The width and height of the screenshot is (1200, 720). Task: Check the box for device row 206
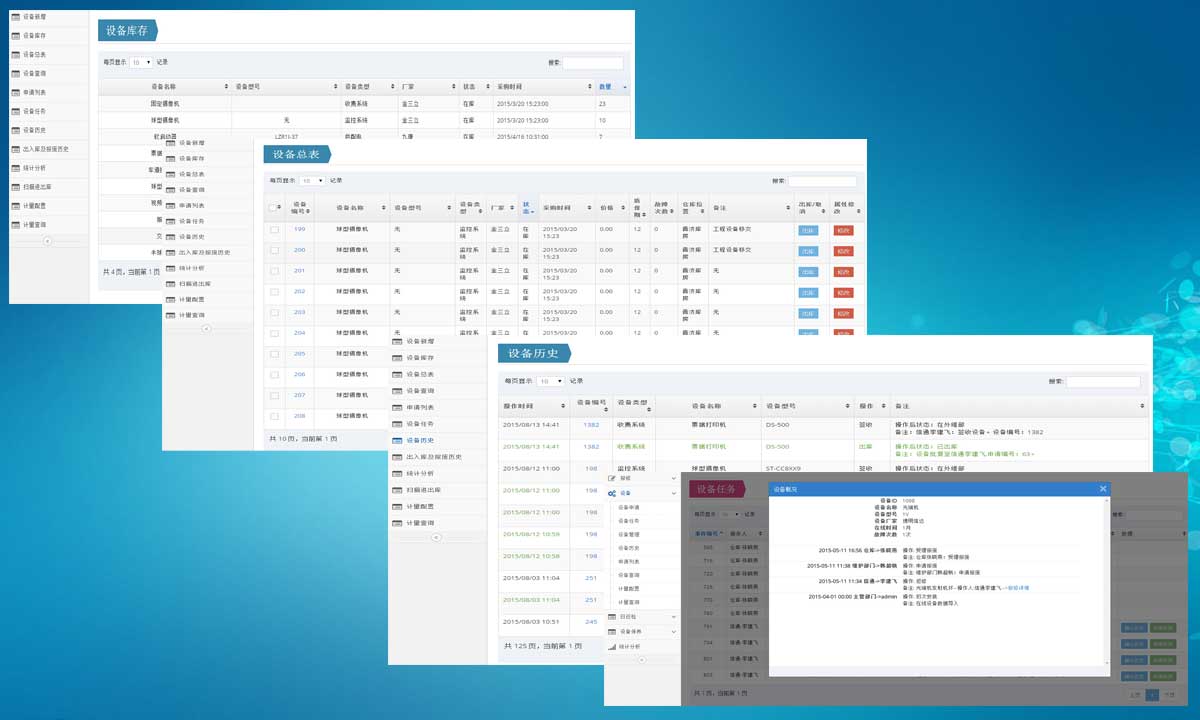274,375
